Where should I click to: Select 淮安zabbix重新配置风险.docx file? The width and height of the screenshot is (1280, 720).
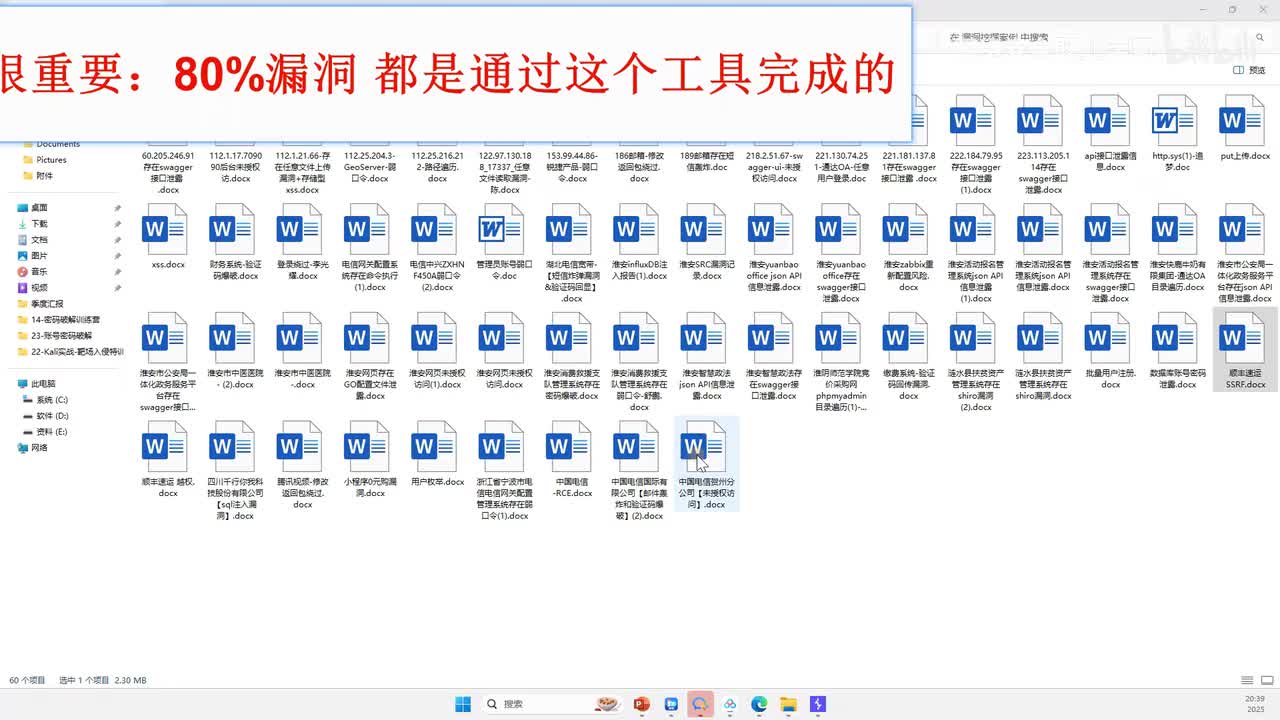(908, 250)
